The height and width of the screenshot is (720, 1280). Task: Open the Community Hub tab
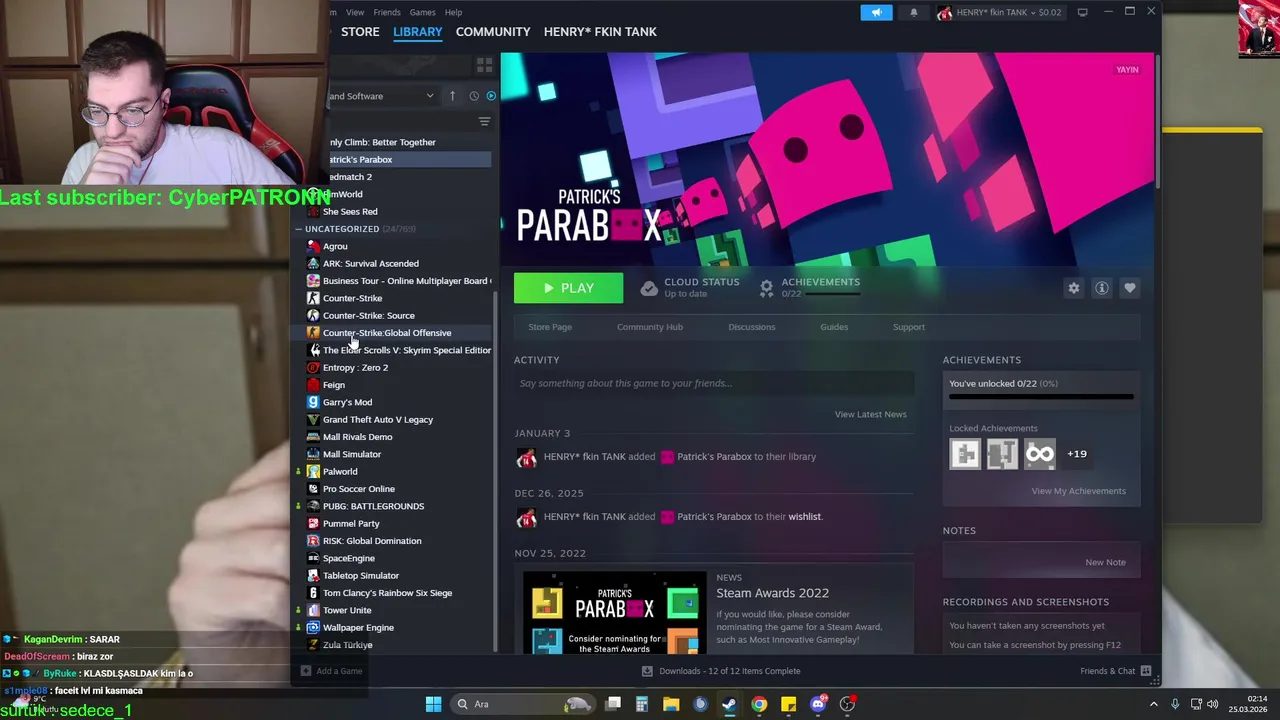650,327
